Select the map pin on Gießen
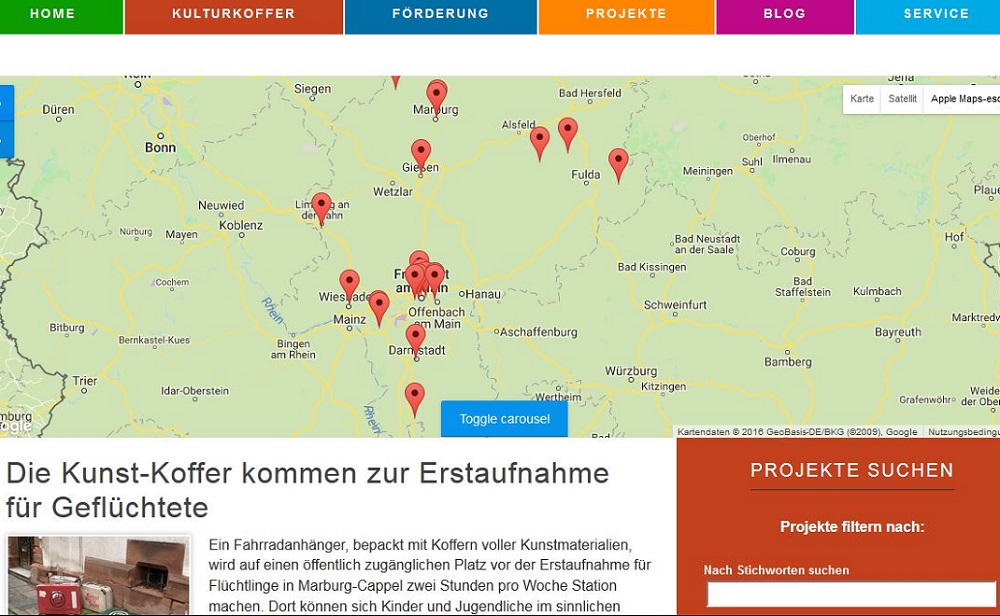This screenshot has width=1000, height=616. click(x=421, y=154)
